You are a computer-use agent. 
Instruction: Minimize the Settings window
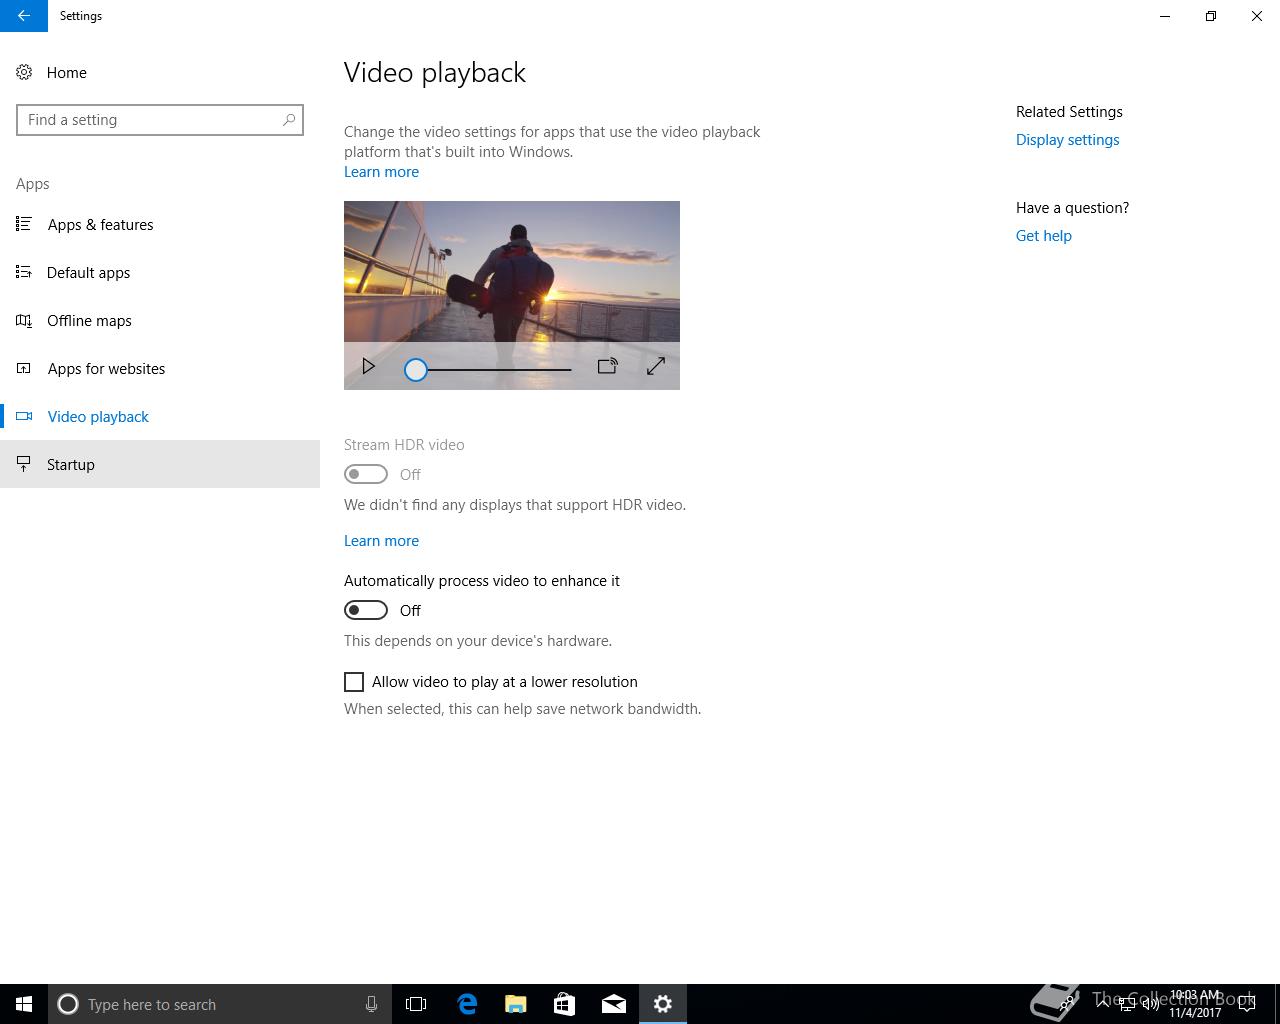click(x=1165, y=16)
